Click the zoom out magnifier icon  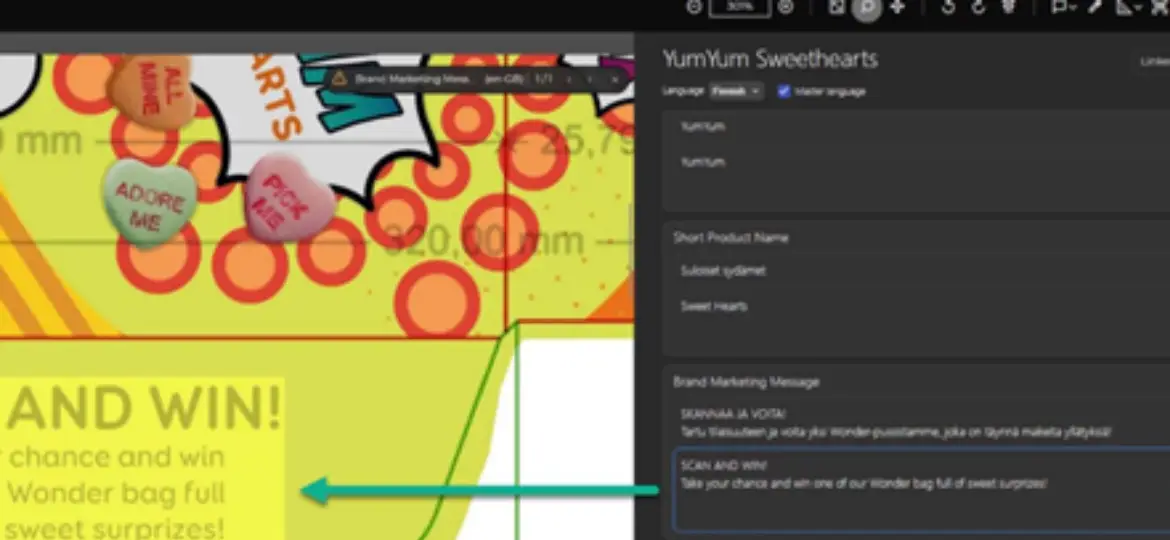pyautogui.click(x=695, y=7)
